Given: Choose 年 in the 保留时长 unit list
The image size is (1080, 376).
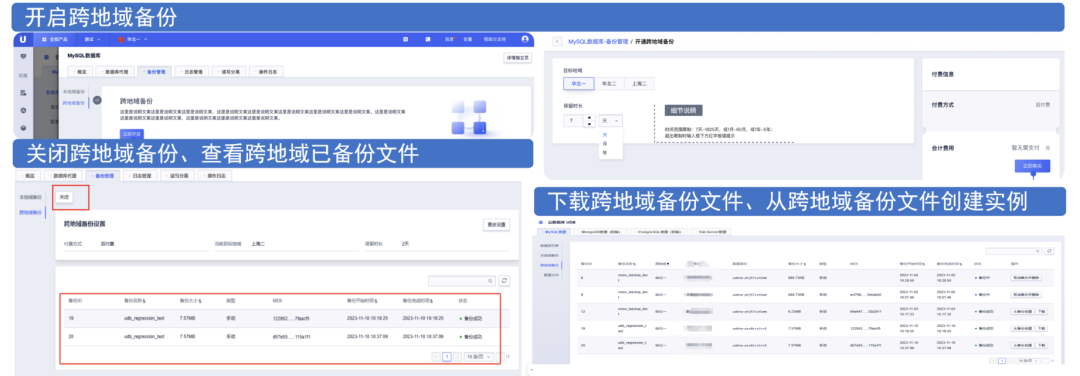Looking at the screenshot, I should [605, 153].
